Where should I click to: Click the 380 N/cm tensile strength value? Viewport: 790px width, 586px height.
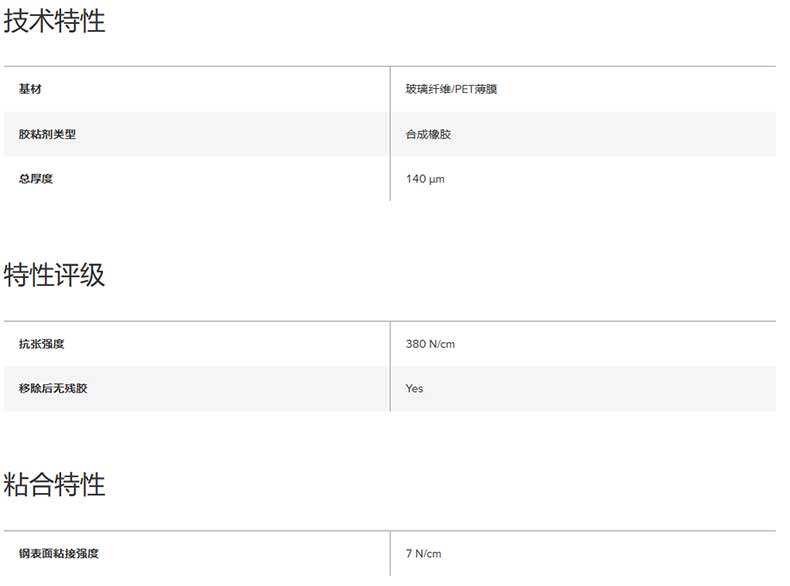coord(431,344)
